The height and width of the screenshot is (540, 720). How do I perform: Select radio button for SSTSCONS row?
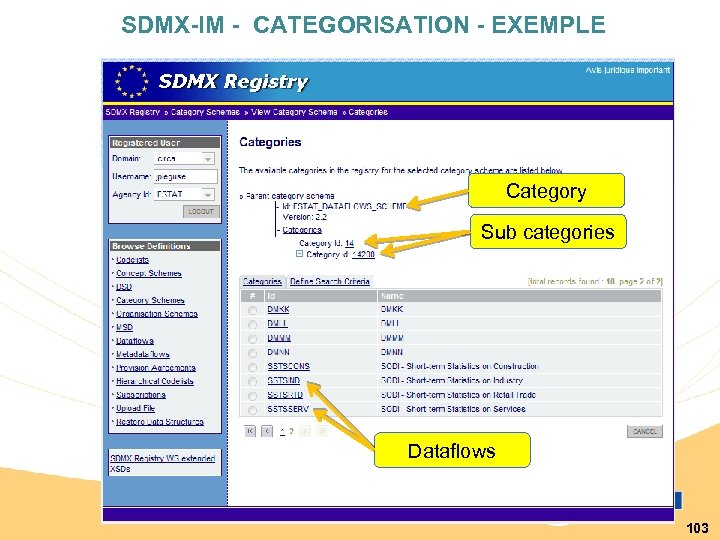pyautogui.click(x=252, y=367)
